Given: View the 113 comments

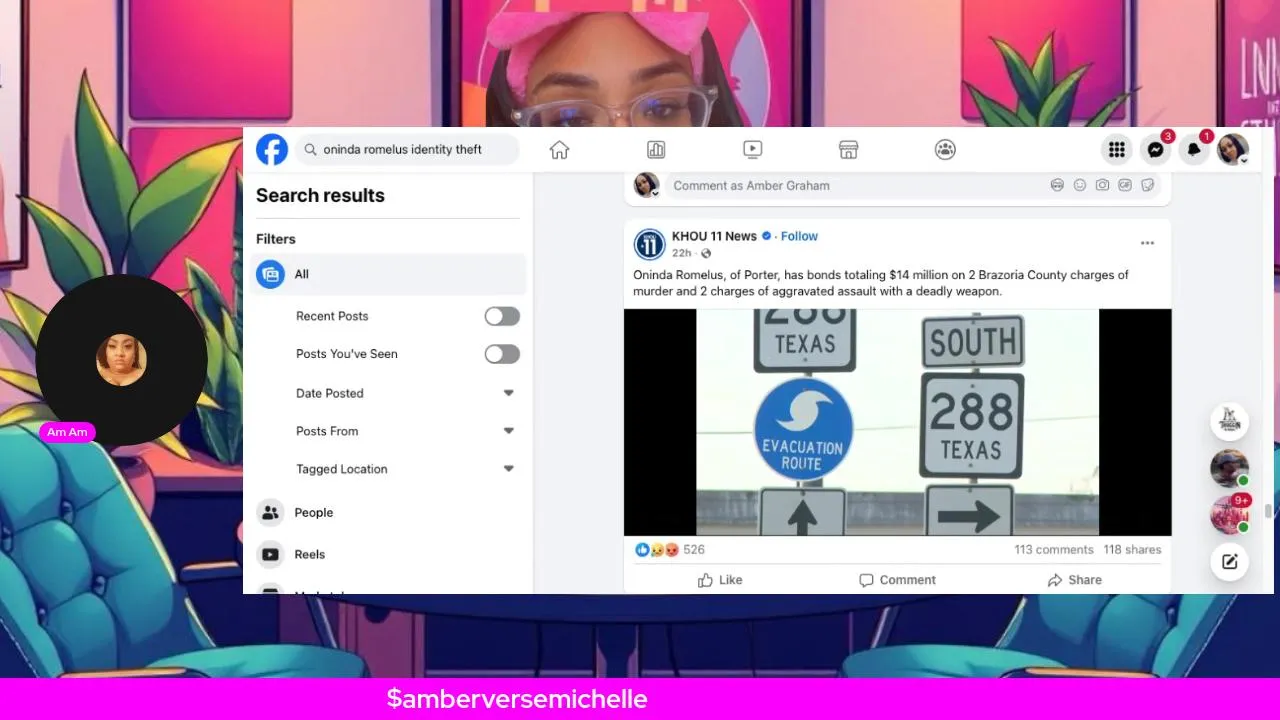Looking at the screenshot, I should point(1054,550).
